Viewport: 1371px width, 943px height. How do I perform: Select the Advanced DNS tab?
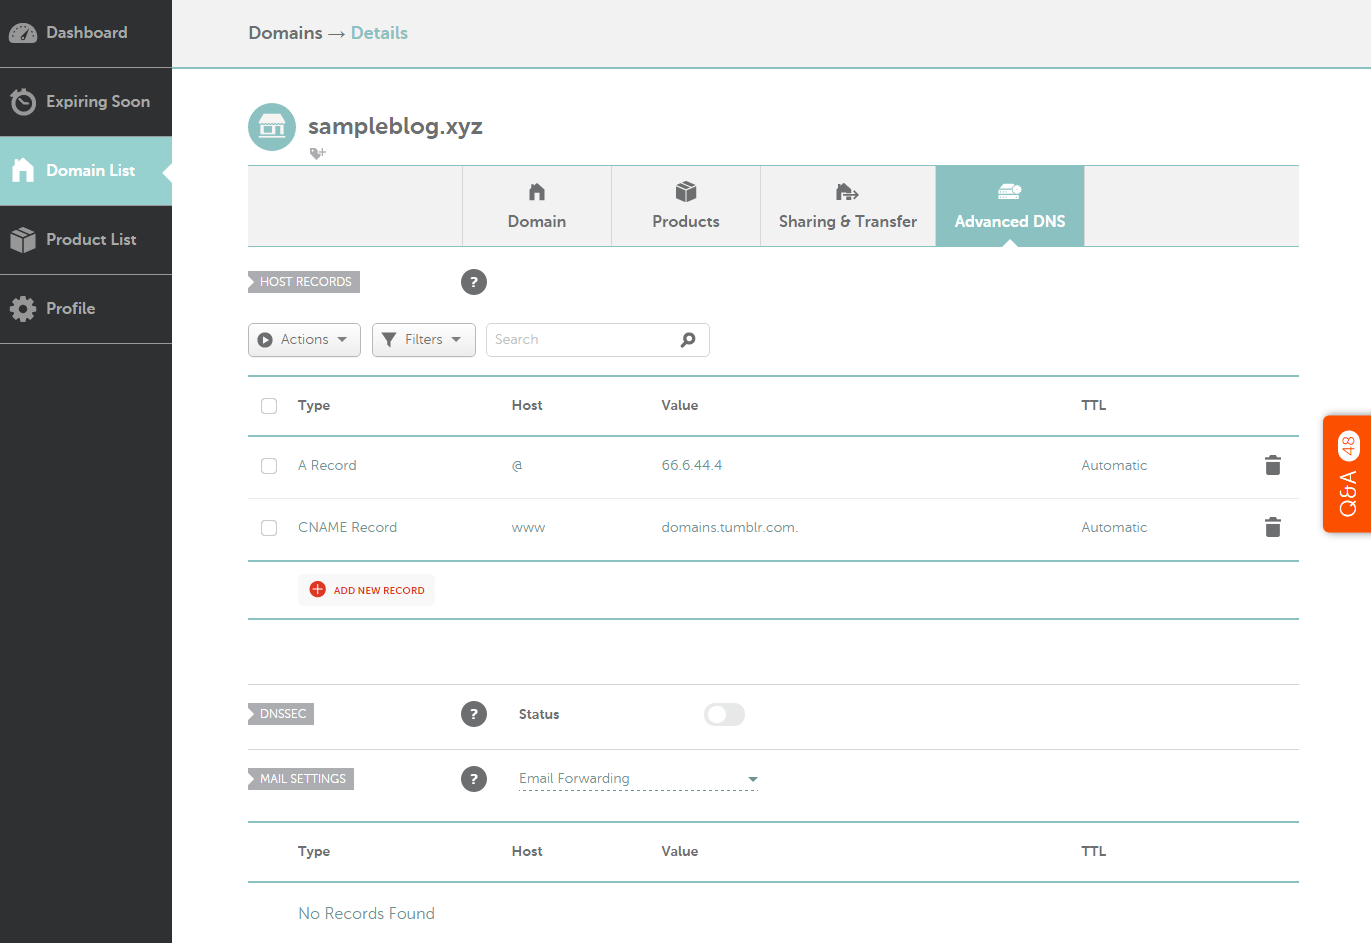tap(1010, 206)
